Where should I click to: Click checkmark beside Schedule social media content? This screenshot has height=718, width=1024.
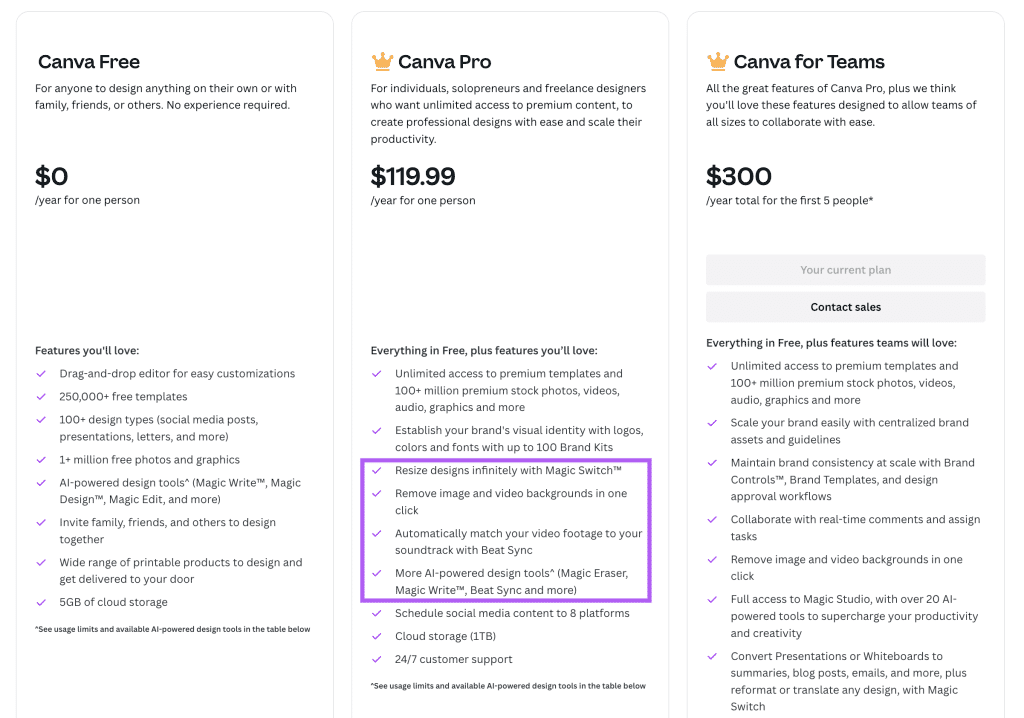pos(377,613)
